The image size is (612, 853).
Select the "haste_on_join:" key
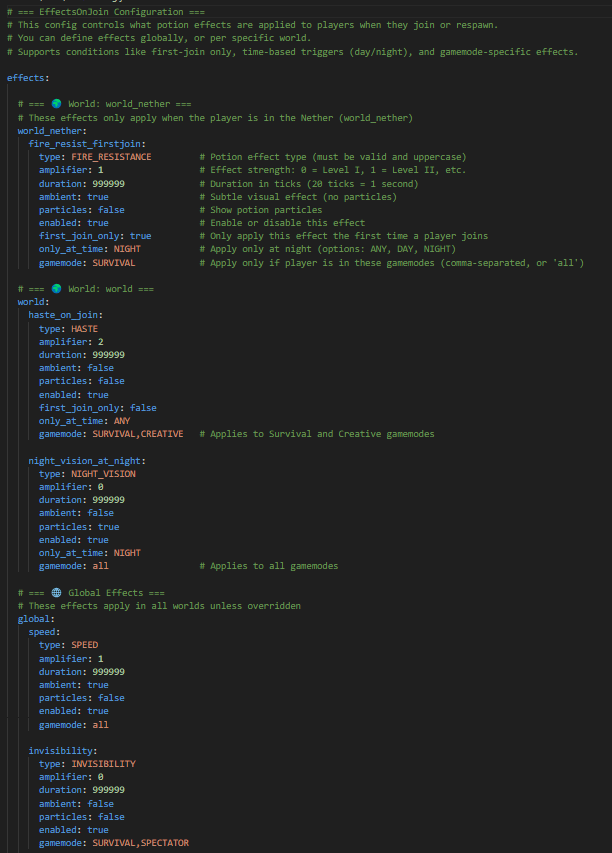66,315
